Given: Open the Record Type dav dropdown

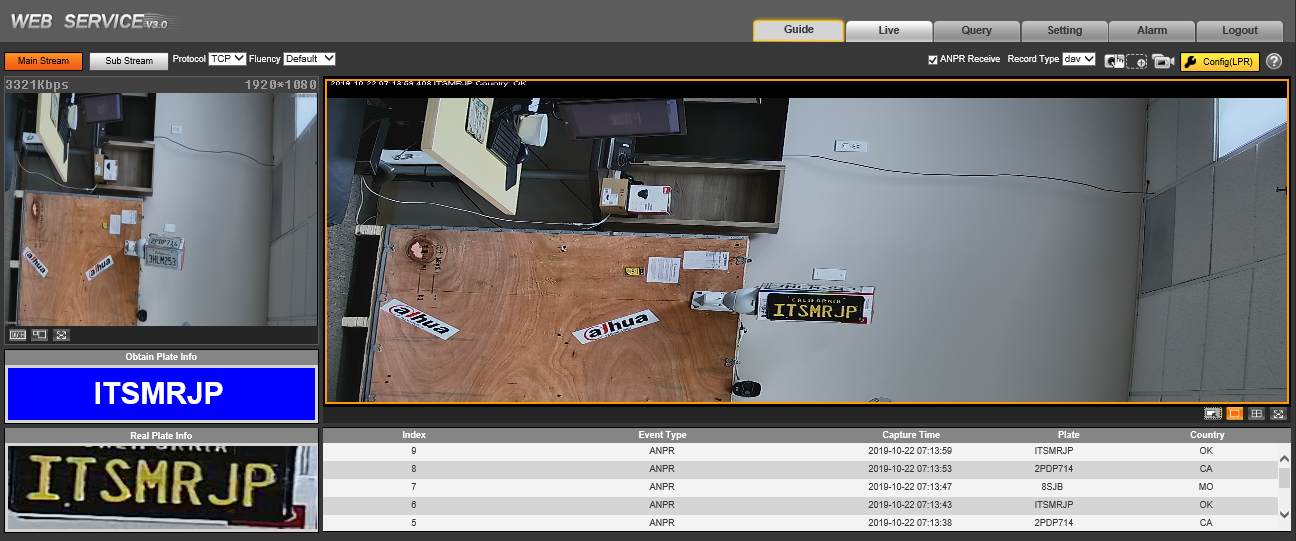Looking at the screenshot, I should (1079, 60).
